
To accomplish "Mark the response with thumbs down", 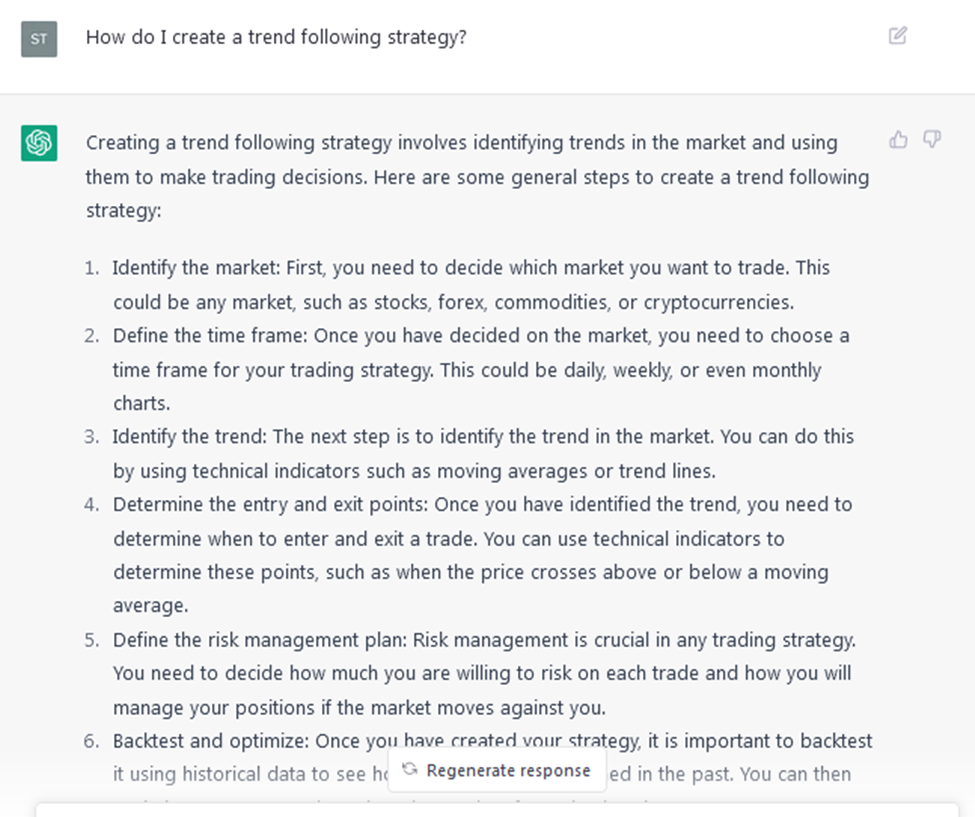I will coord(931,139).
